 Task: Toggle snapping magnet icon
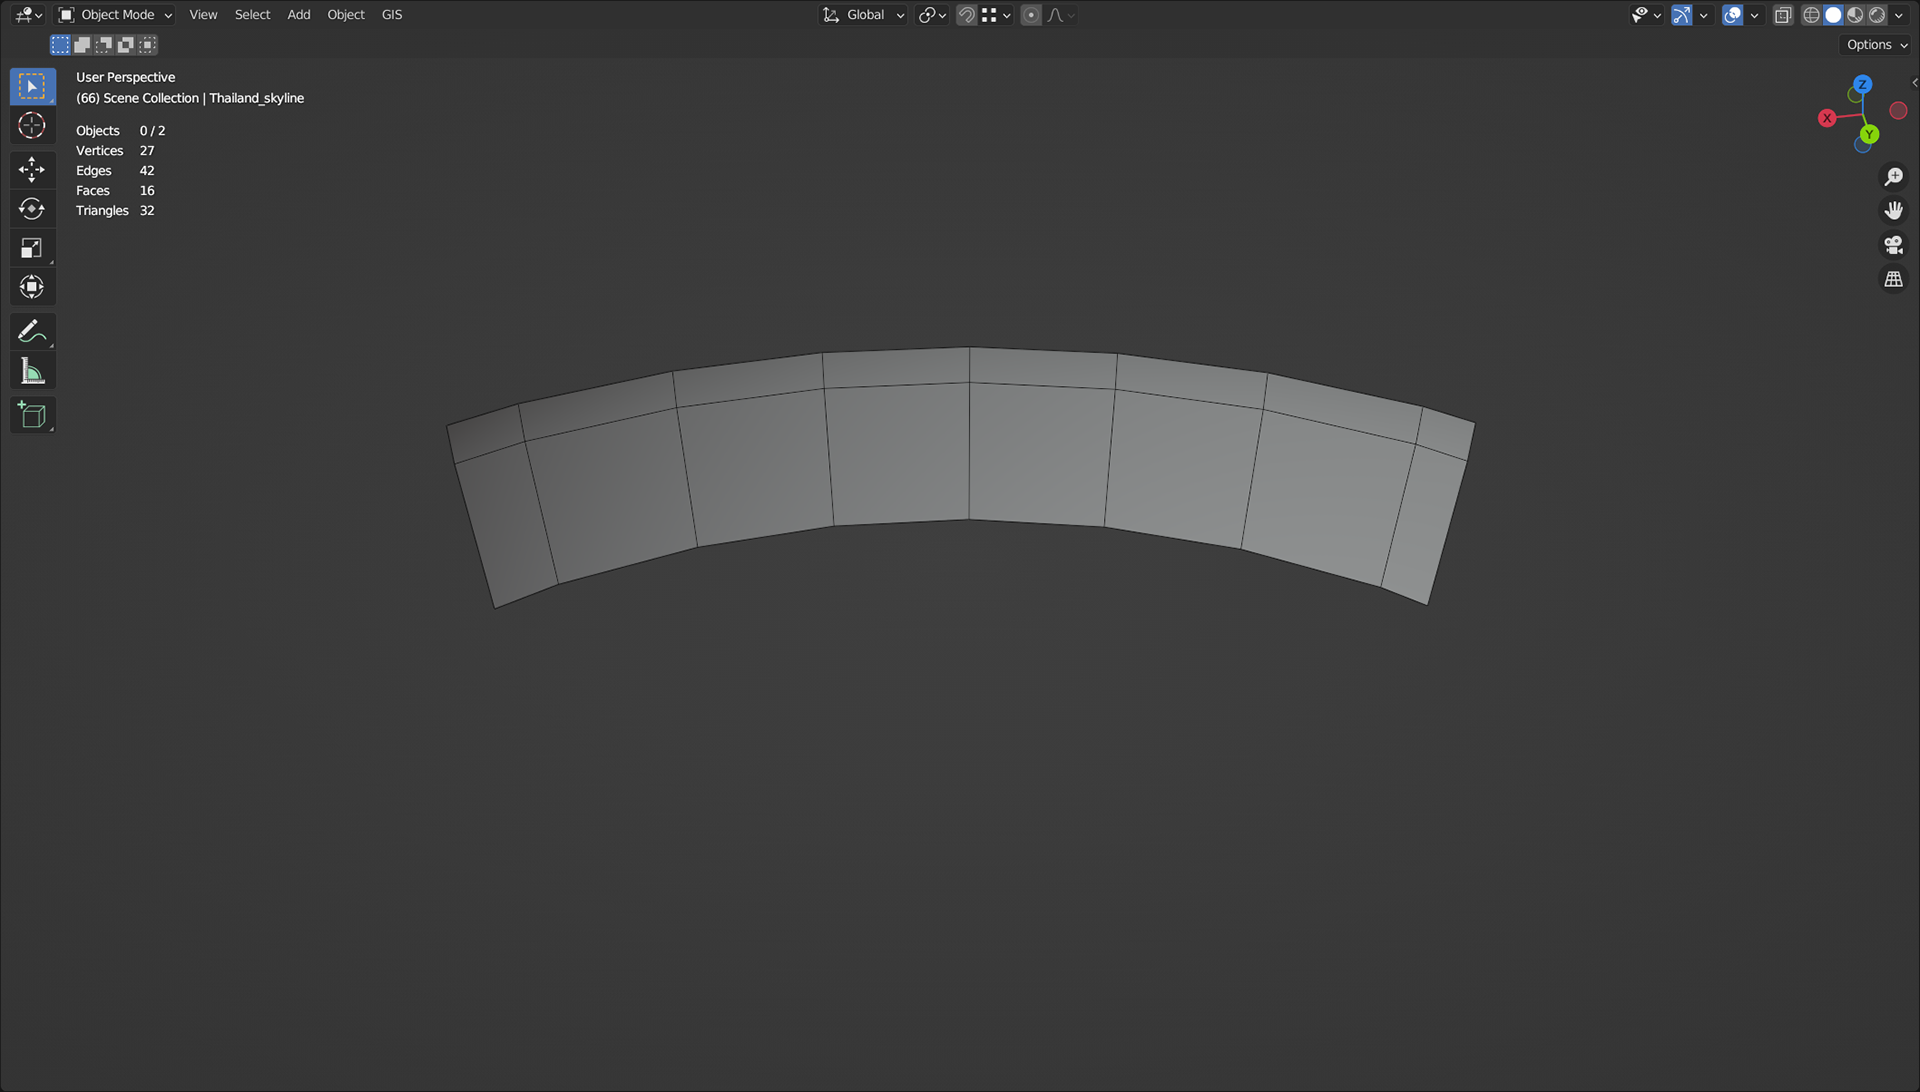(966, 15)
